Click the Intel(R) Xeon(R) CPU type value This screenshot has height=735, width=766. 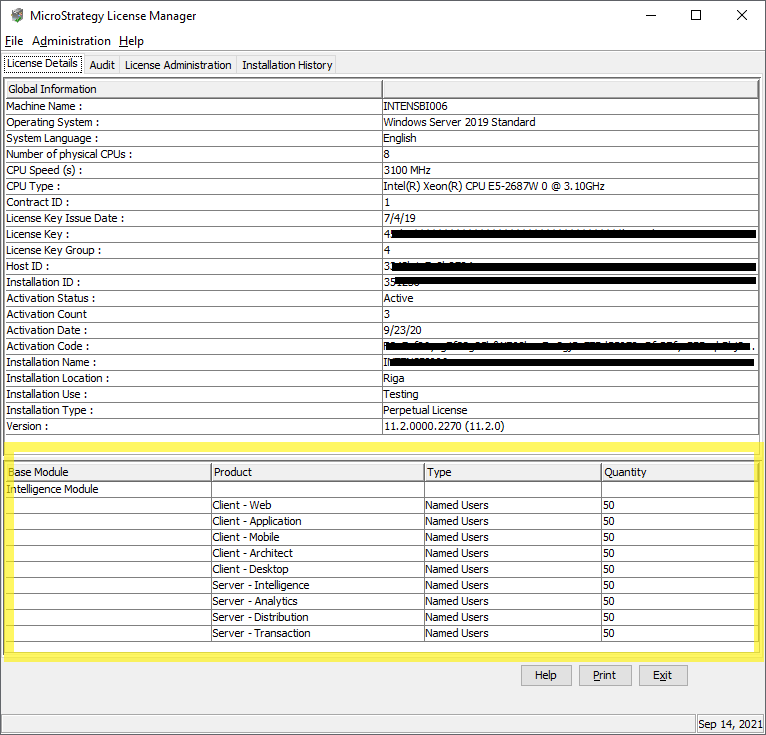494,186
